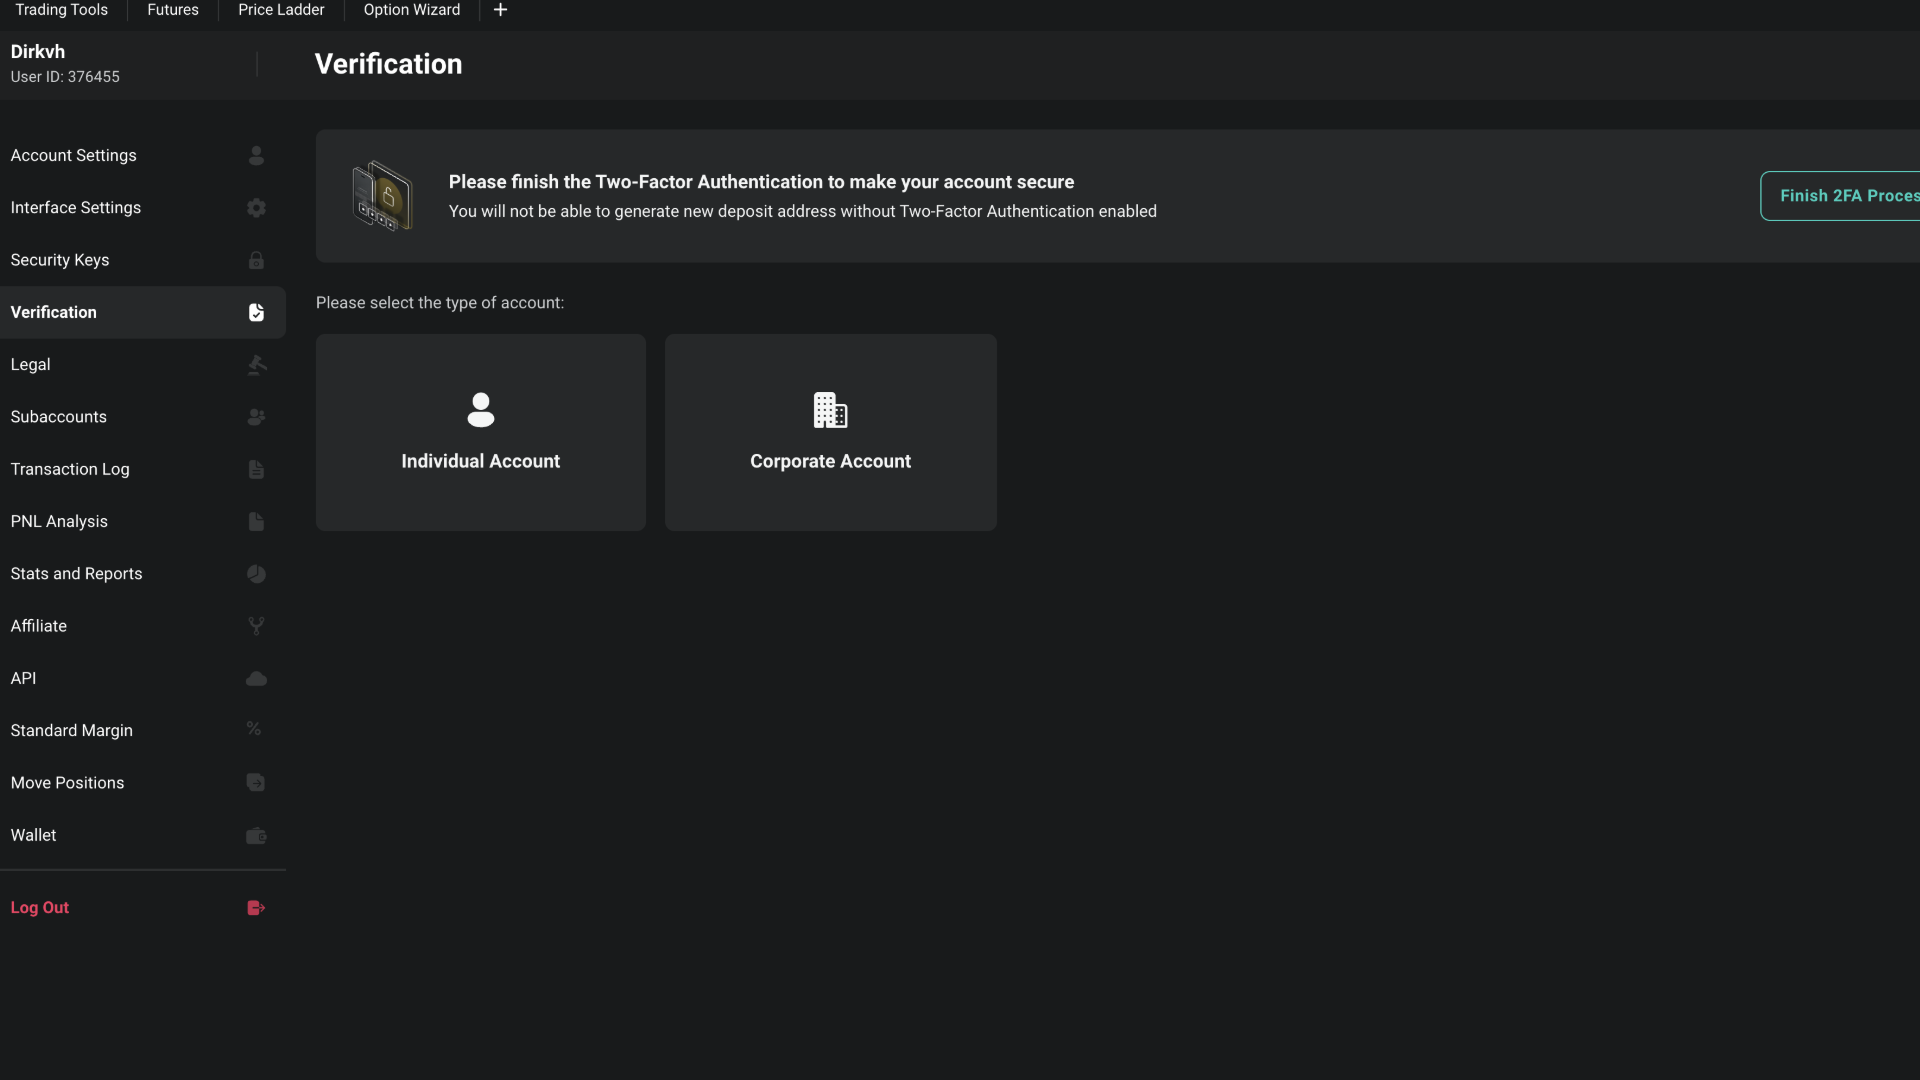The height and width of the screenshot is (1080, 1920).
Task: Go to Transaction Log menu entry
Action: tap(70, 469)
